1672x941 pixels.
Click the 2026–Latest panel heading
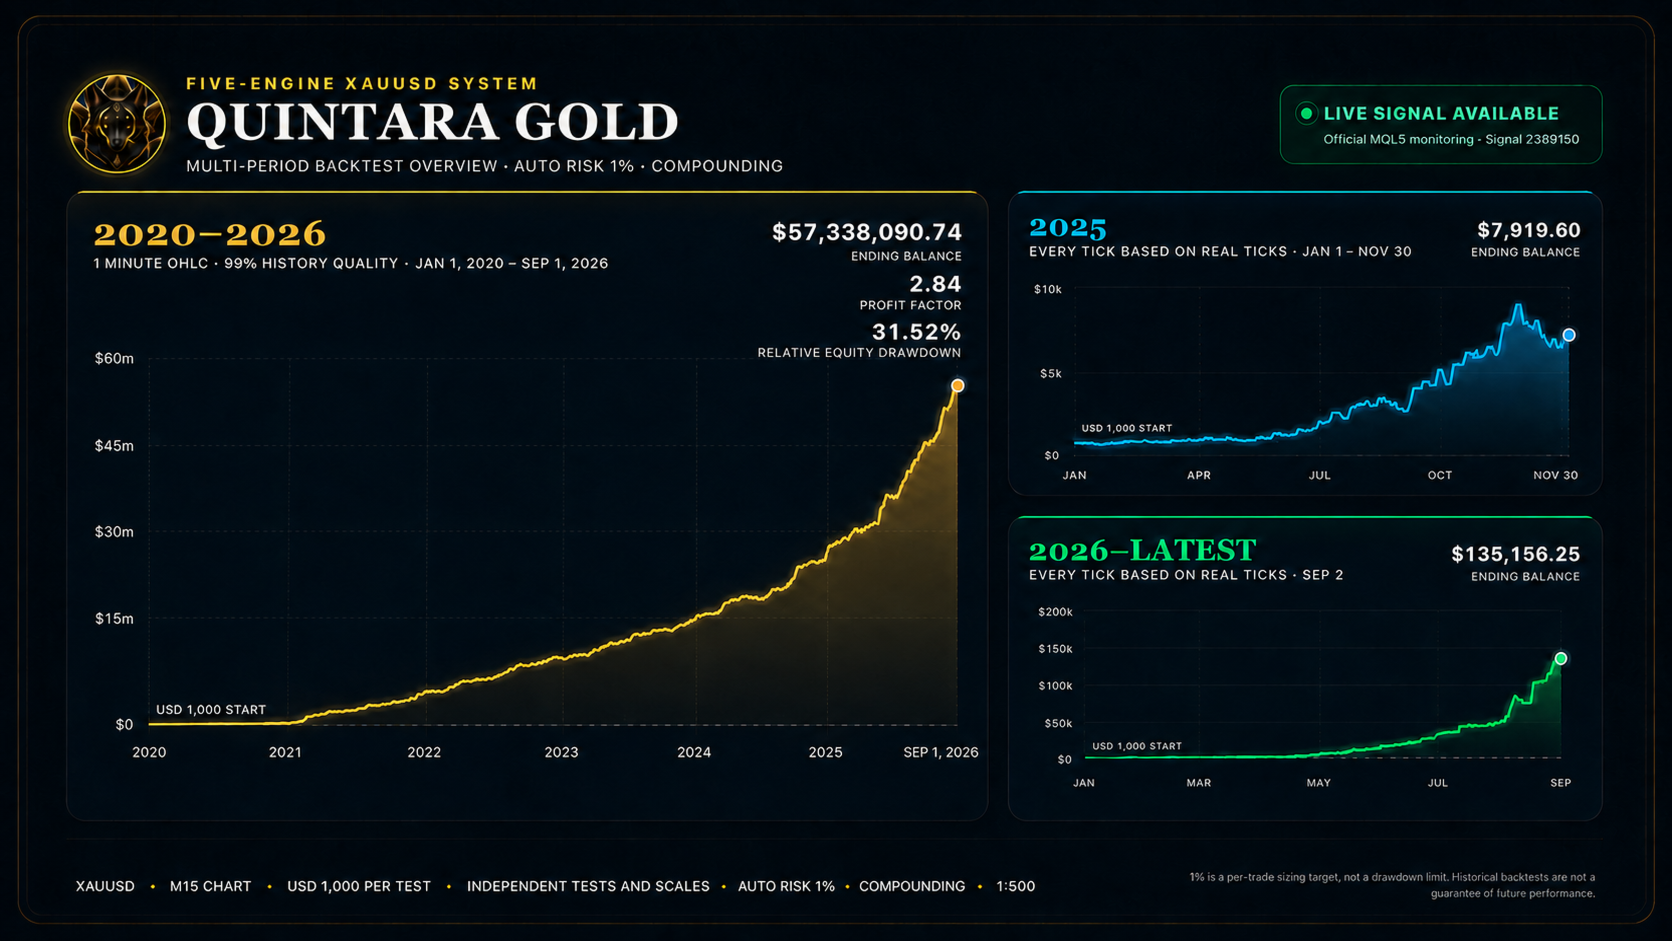pyautogui.click(x=1142, y=551)
